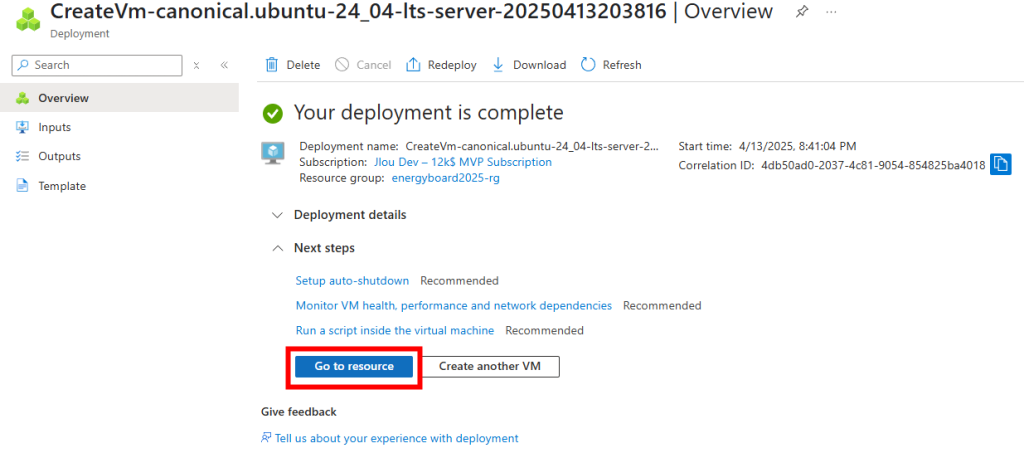Clear the sidebar search with X icon
1024x453 pixels.
[197, 65]
